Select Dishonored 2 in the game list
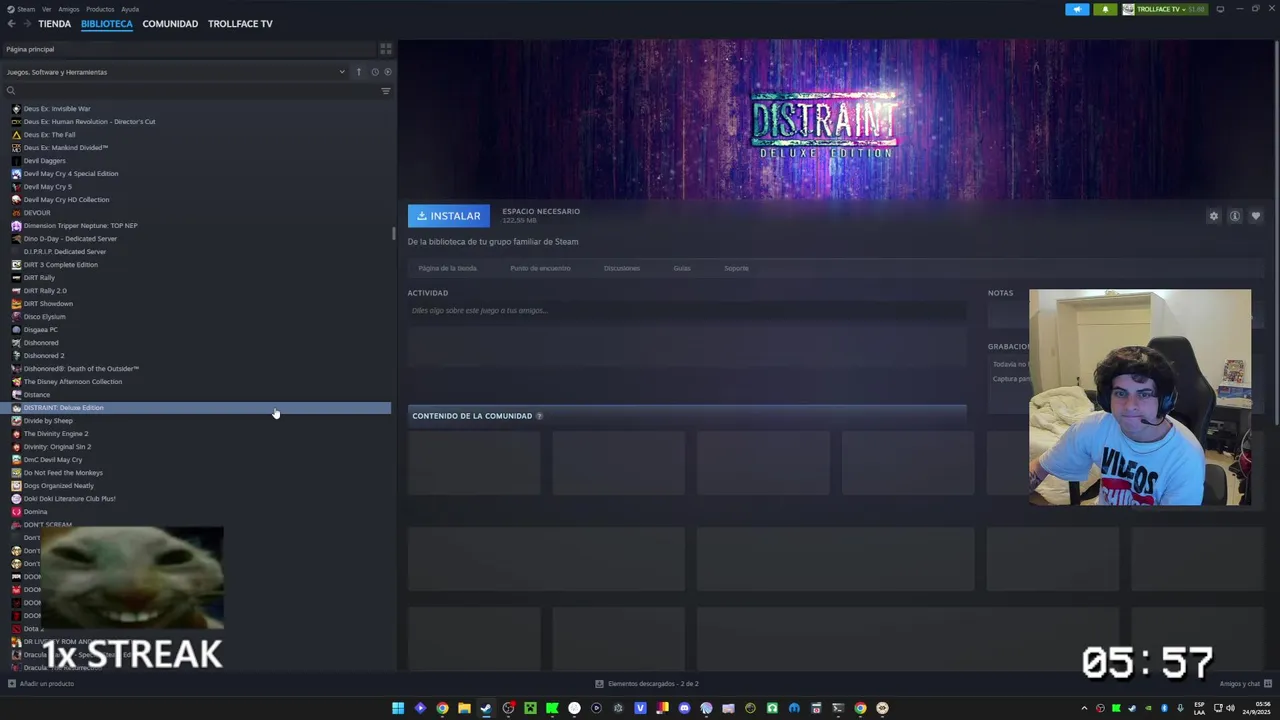 44,356
